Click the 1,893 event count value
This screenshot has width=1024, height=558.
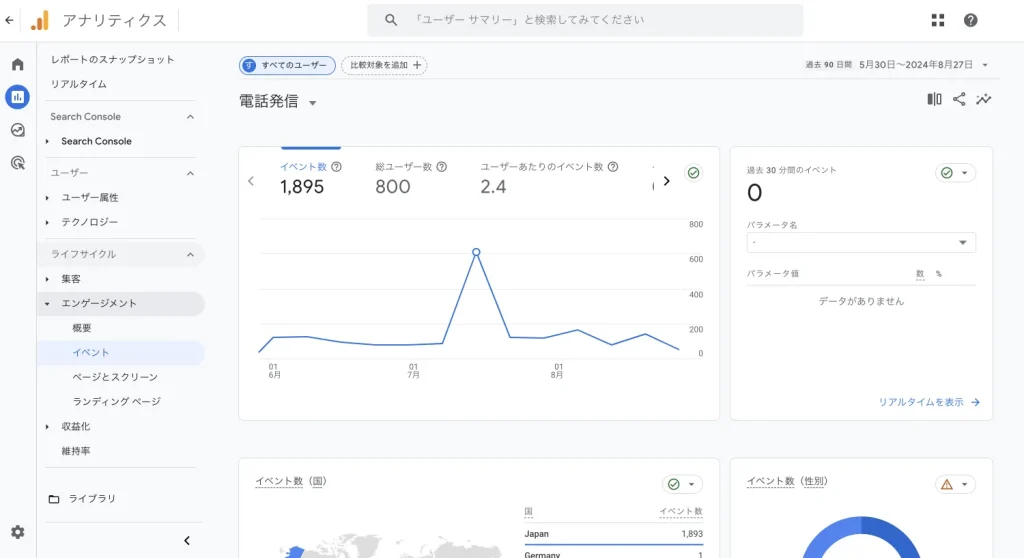[x=692, y=534]
